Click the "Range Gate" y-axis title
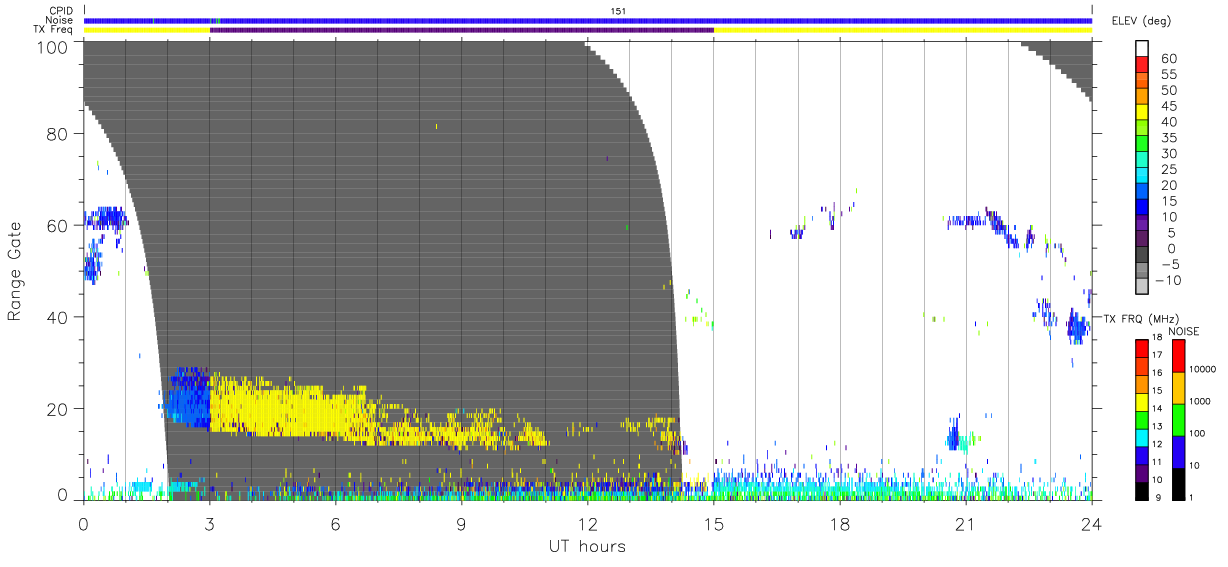1228x567 pixels. click(15, 272)
